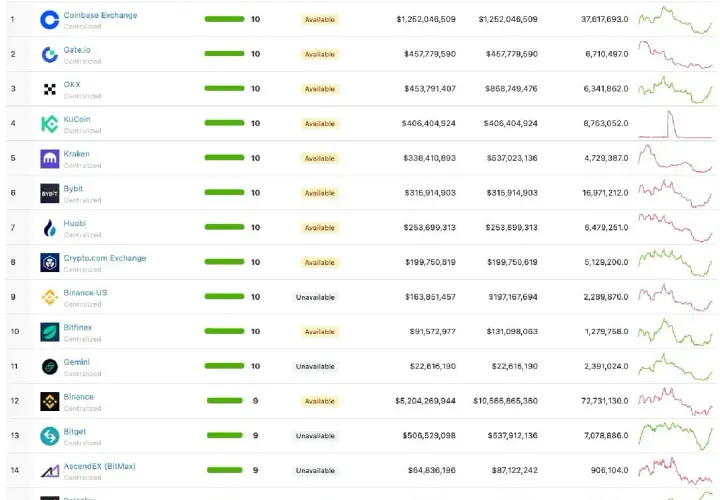Click the value $22,616,190 in Gemini normalized column
720x500 pixels.
[x=433, y=366]
